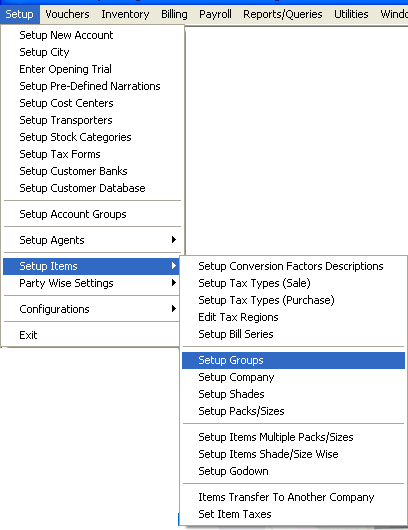Viewport: 408px width, 530px height.
Task: Choose Edit Tax Regions
Action: 293,317
